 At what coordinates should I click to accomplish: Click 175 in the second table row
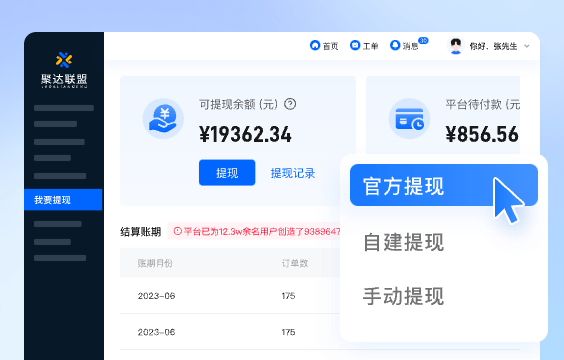[288, 332]
